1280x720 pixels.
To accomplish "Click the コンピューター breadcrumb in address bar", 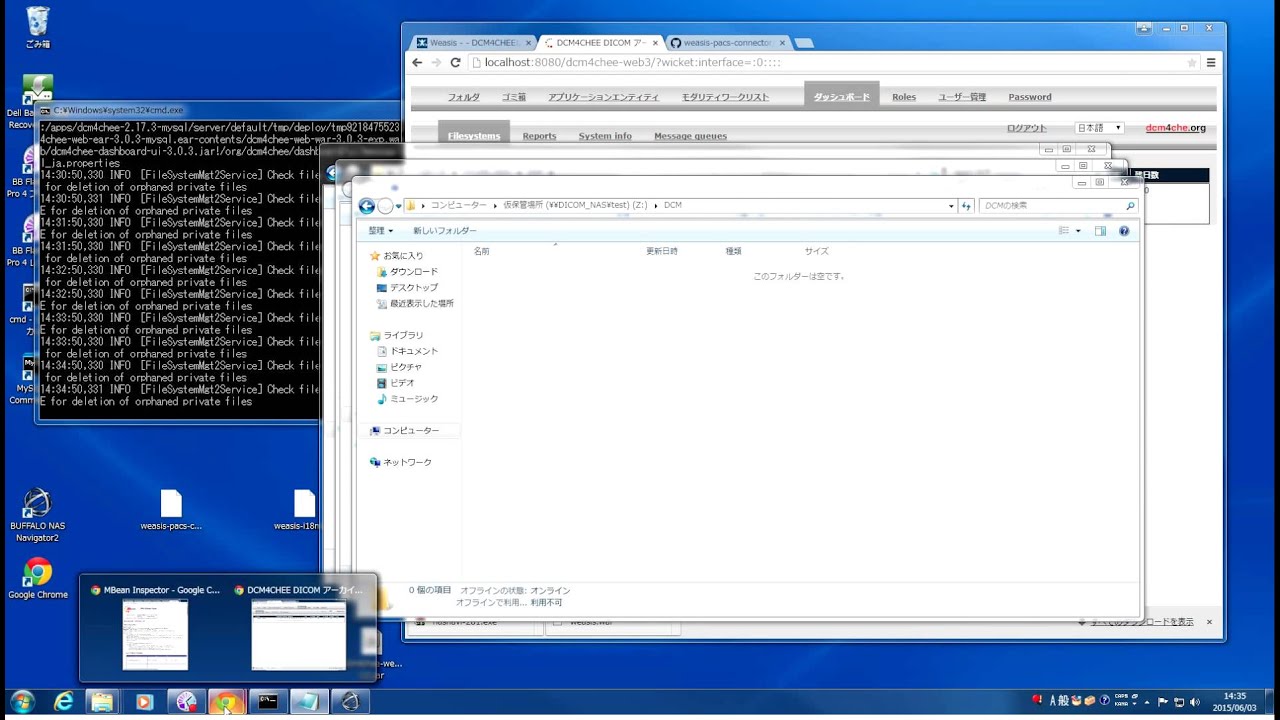I will coord(458,205).
